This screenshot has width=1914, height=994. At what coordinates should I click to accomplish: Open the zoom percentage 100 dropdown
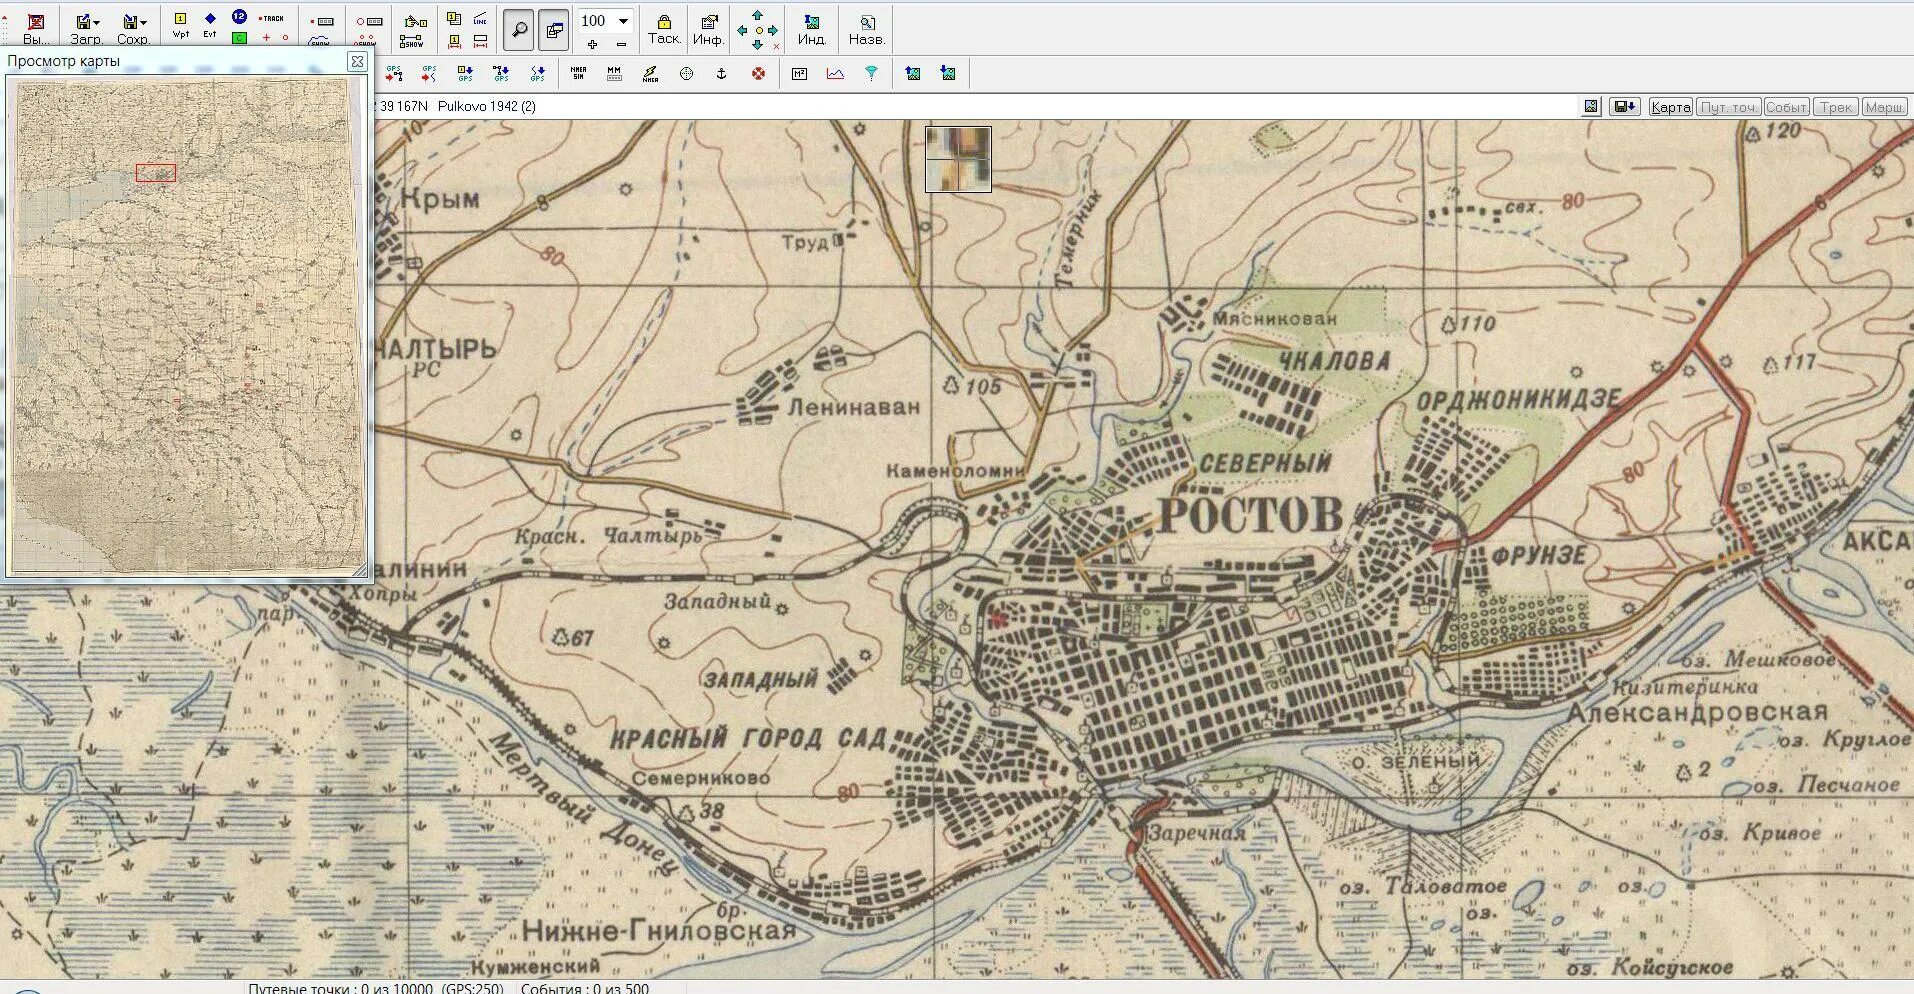point(624,21)
